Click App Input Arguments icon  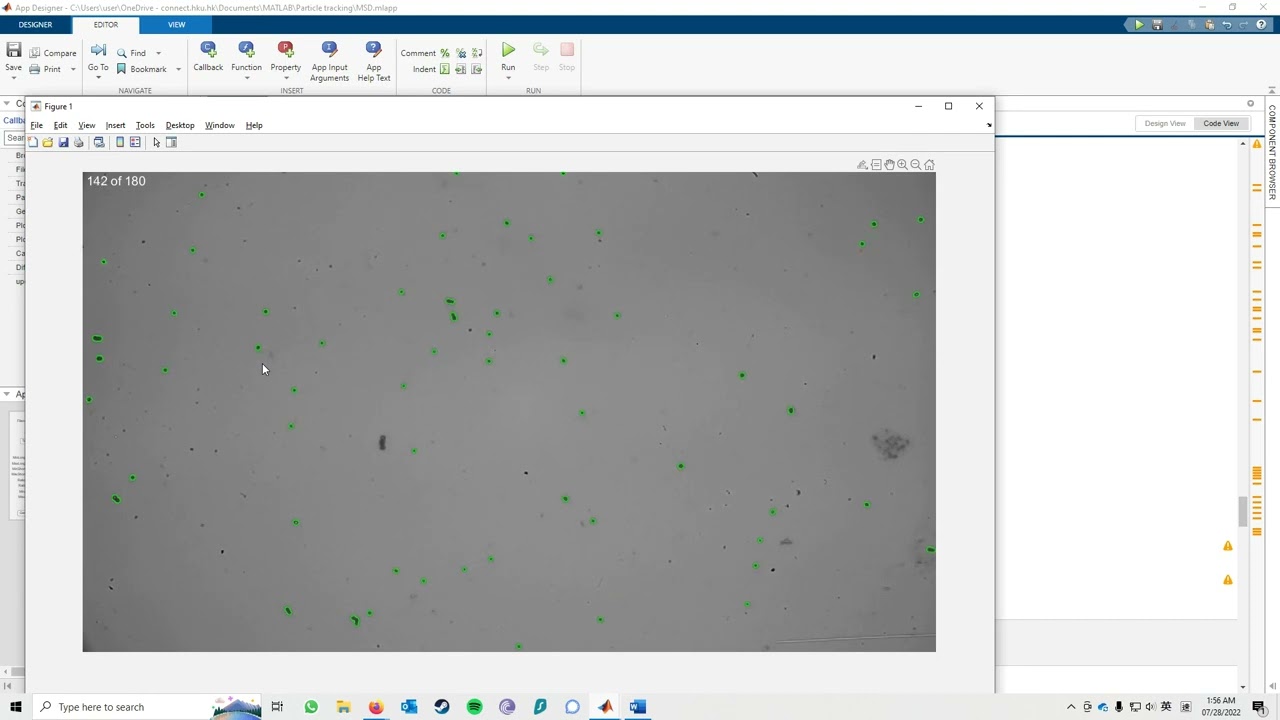click(x=329, y=48)
